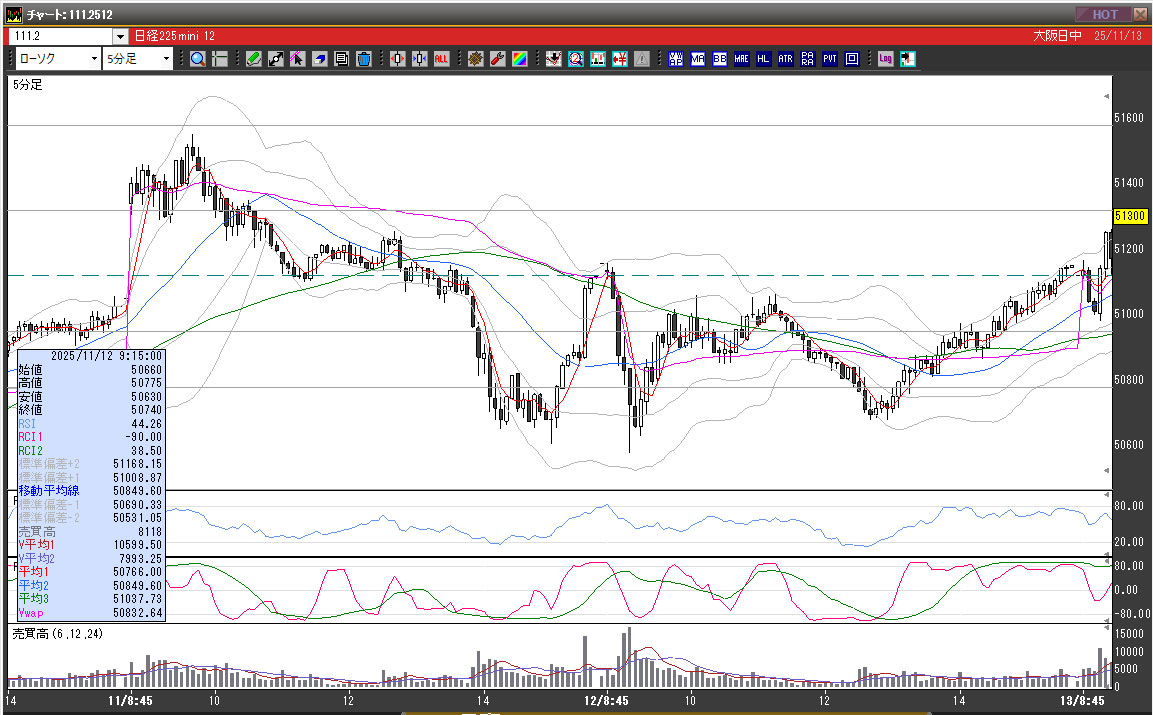
Task: Select the pencil drawing tool
Action: 254,59
